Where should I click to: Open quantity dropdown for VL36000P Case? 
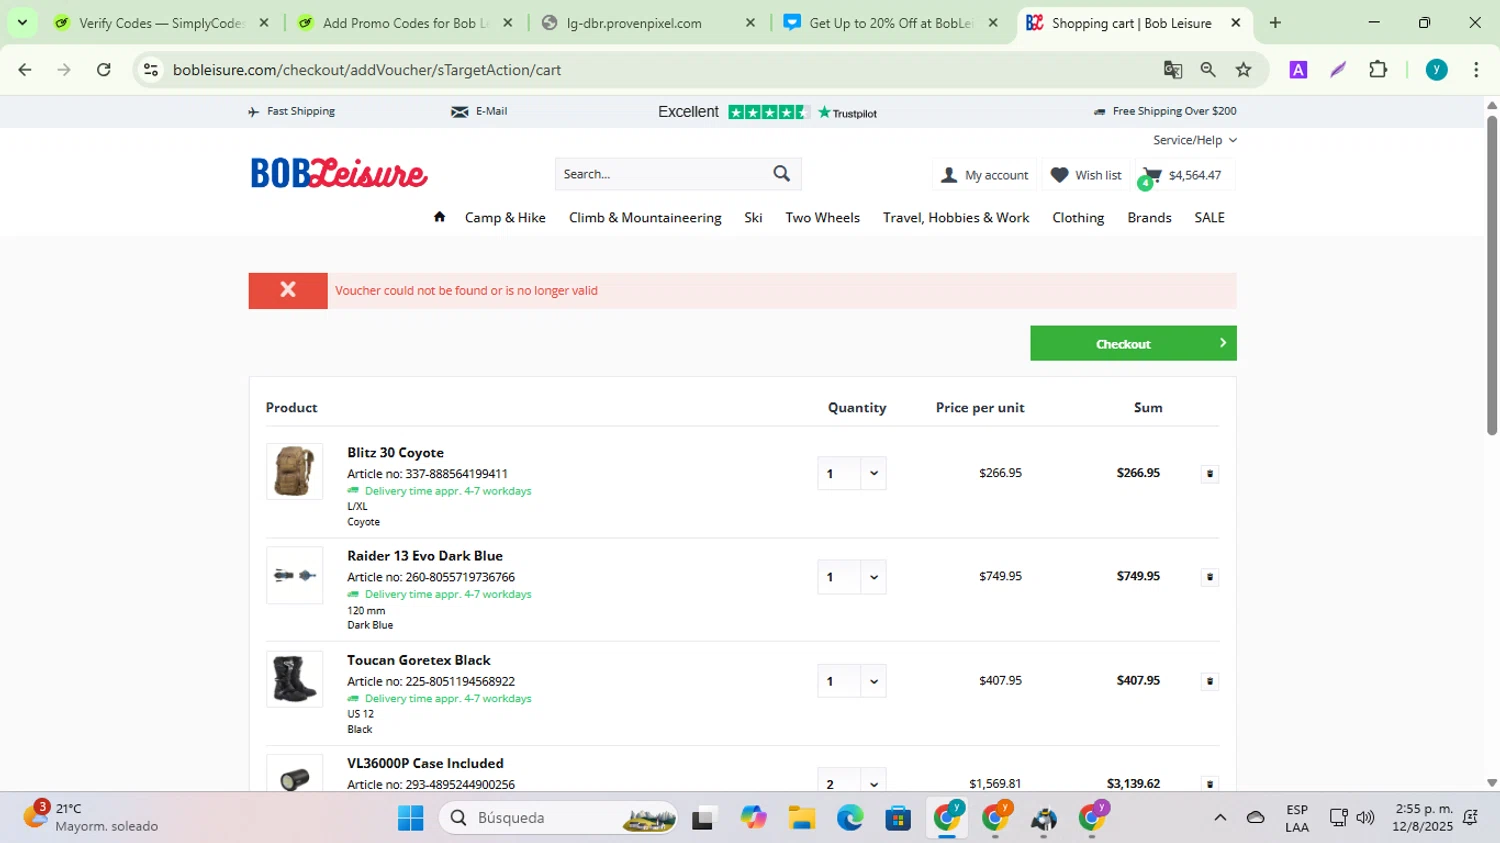[873, 784]
